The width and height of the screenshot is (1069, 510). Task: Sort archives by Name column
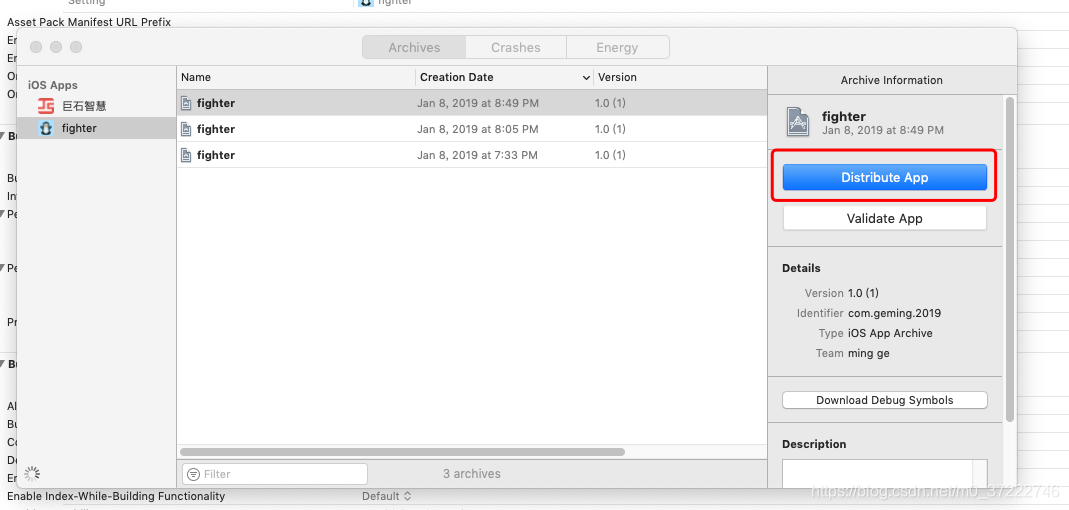click(296, 77)
